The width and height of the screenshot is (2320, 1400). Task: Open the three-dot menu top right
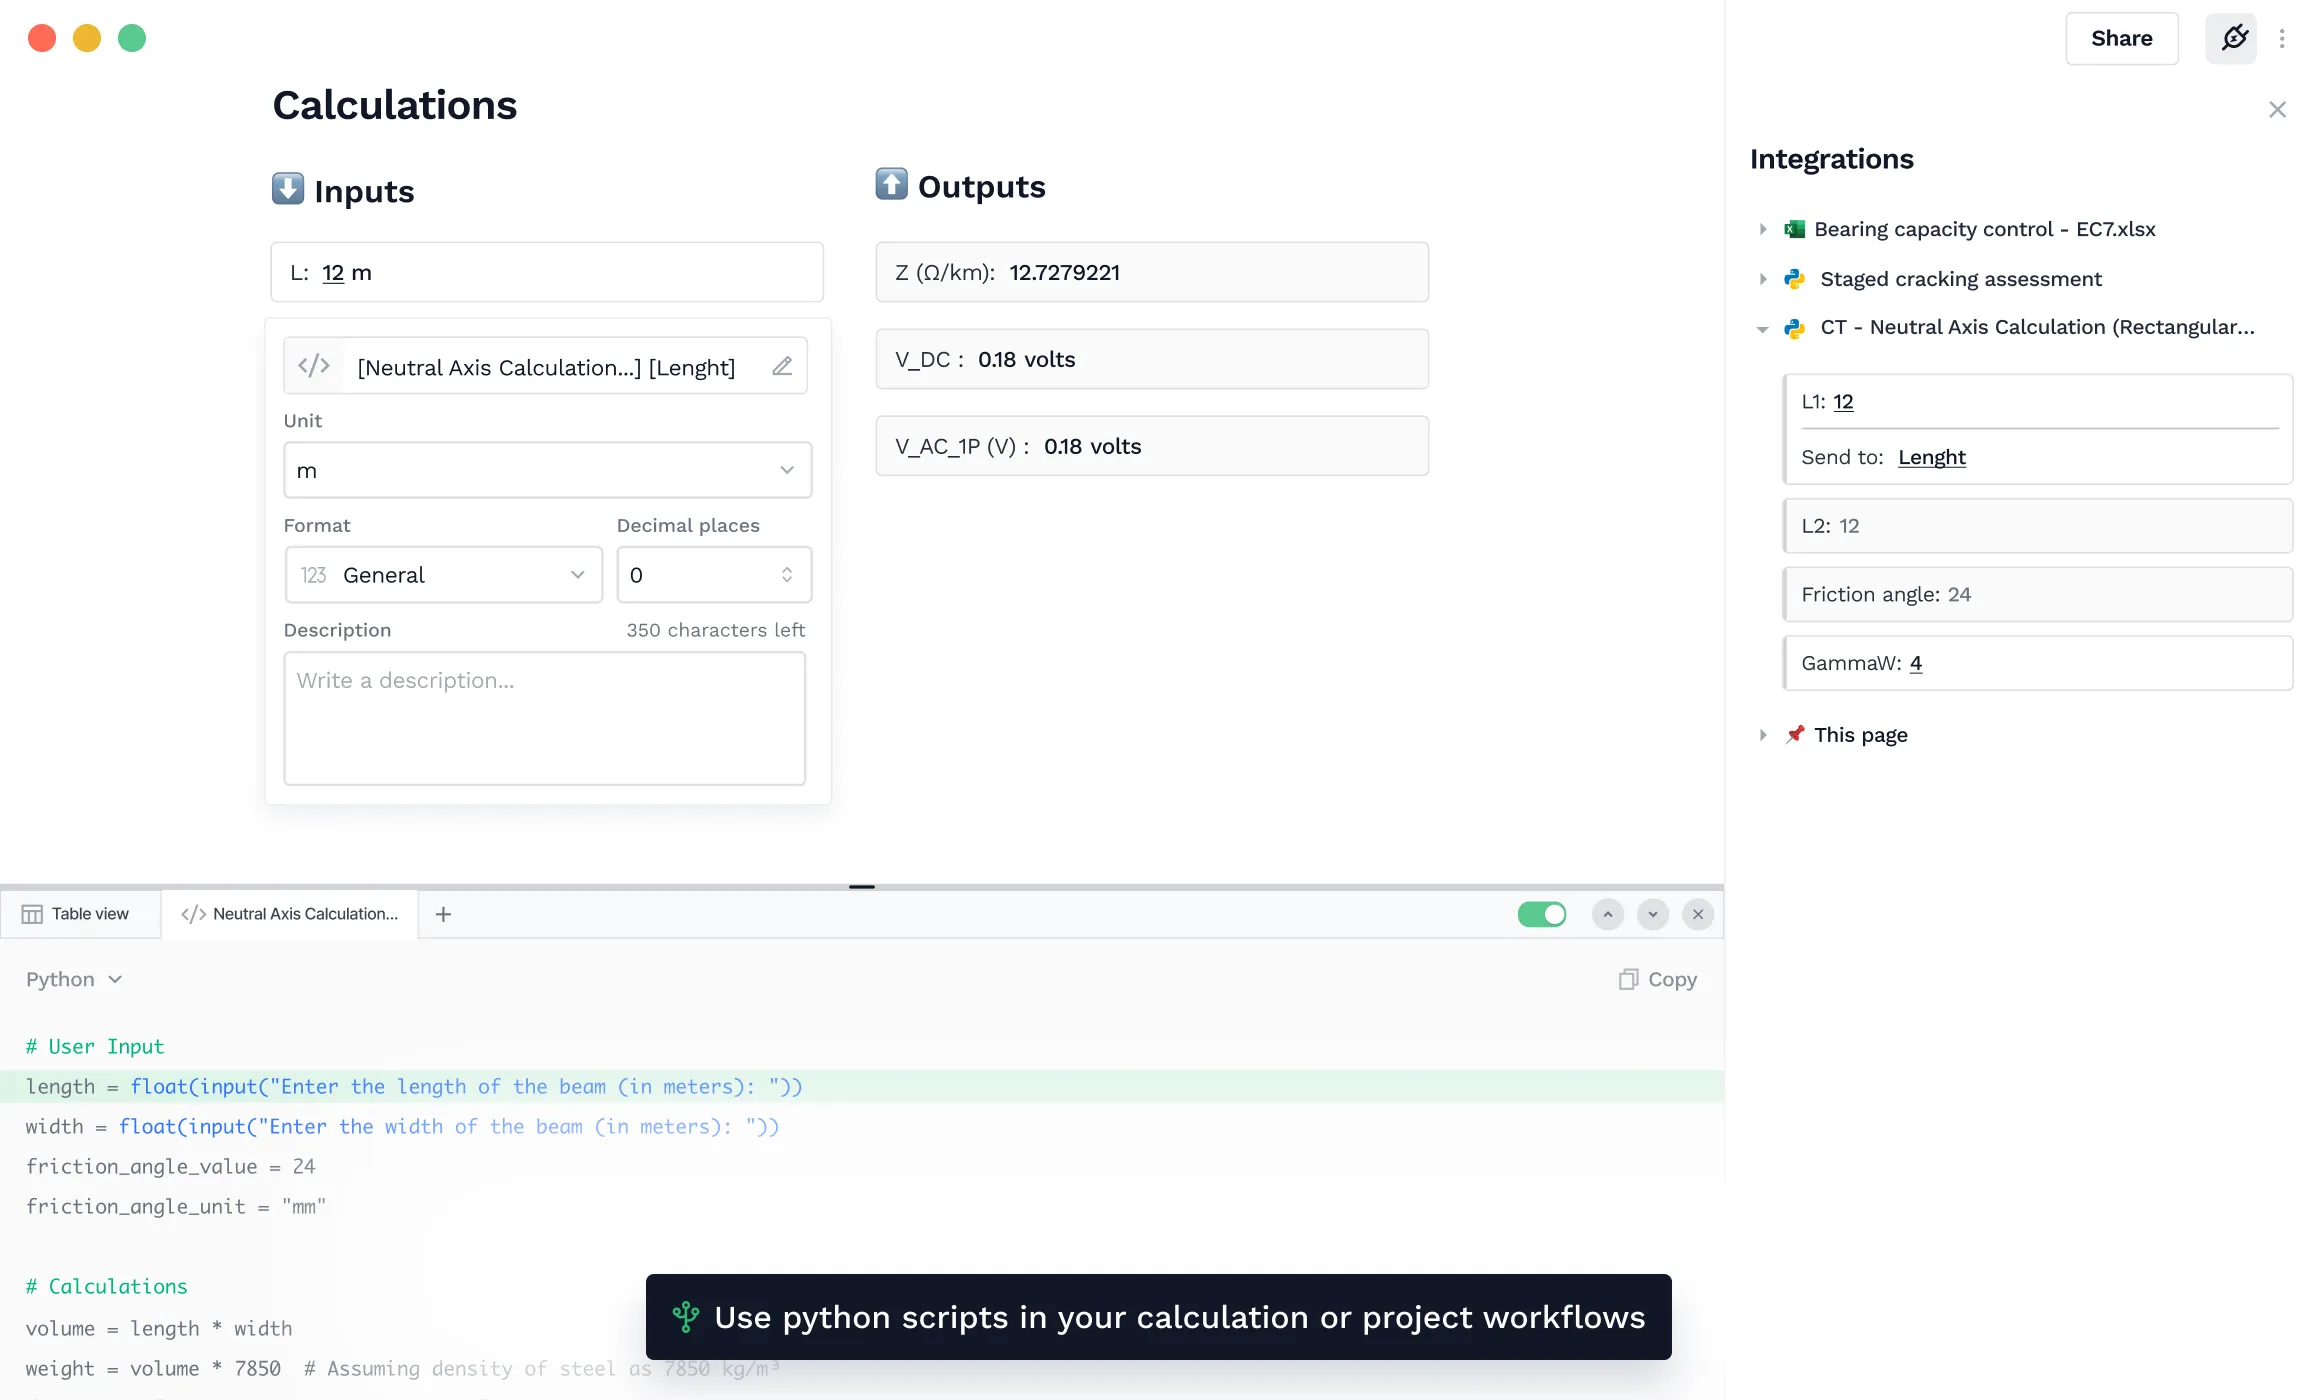click(2283, 38)
